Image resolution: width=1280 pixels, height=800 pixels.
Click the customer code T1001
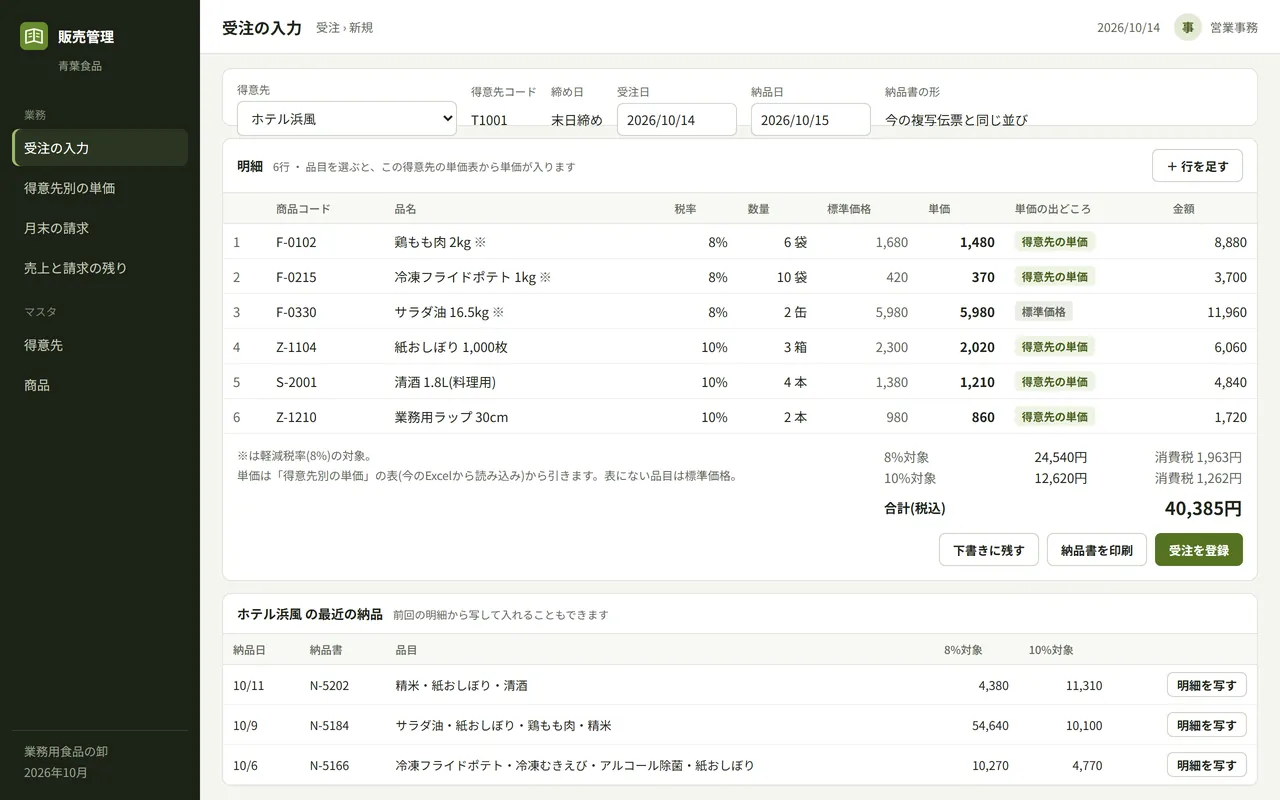pyautogui.click(x=489, y=120)
